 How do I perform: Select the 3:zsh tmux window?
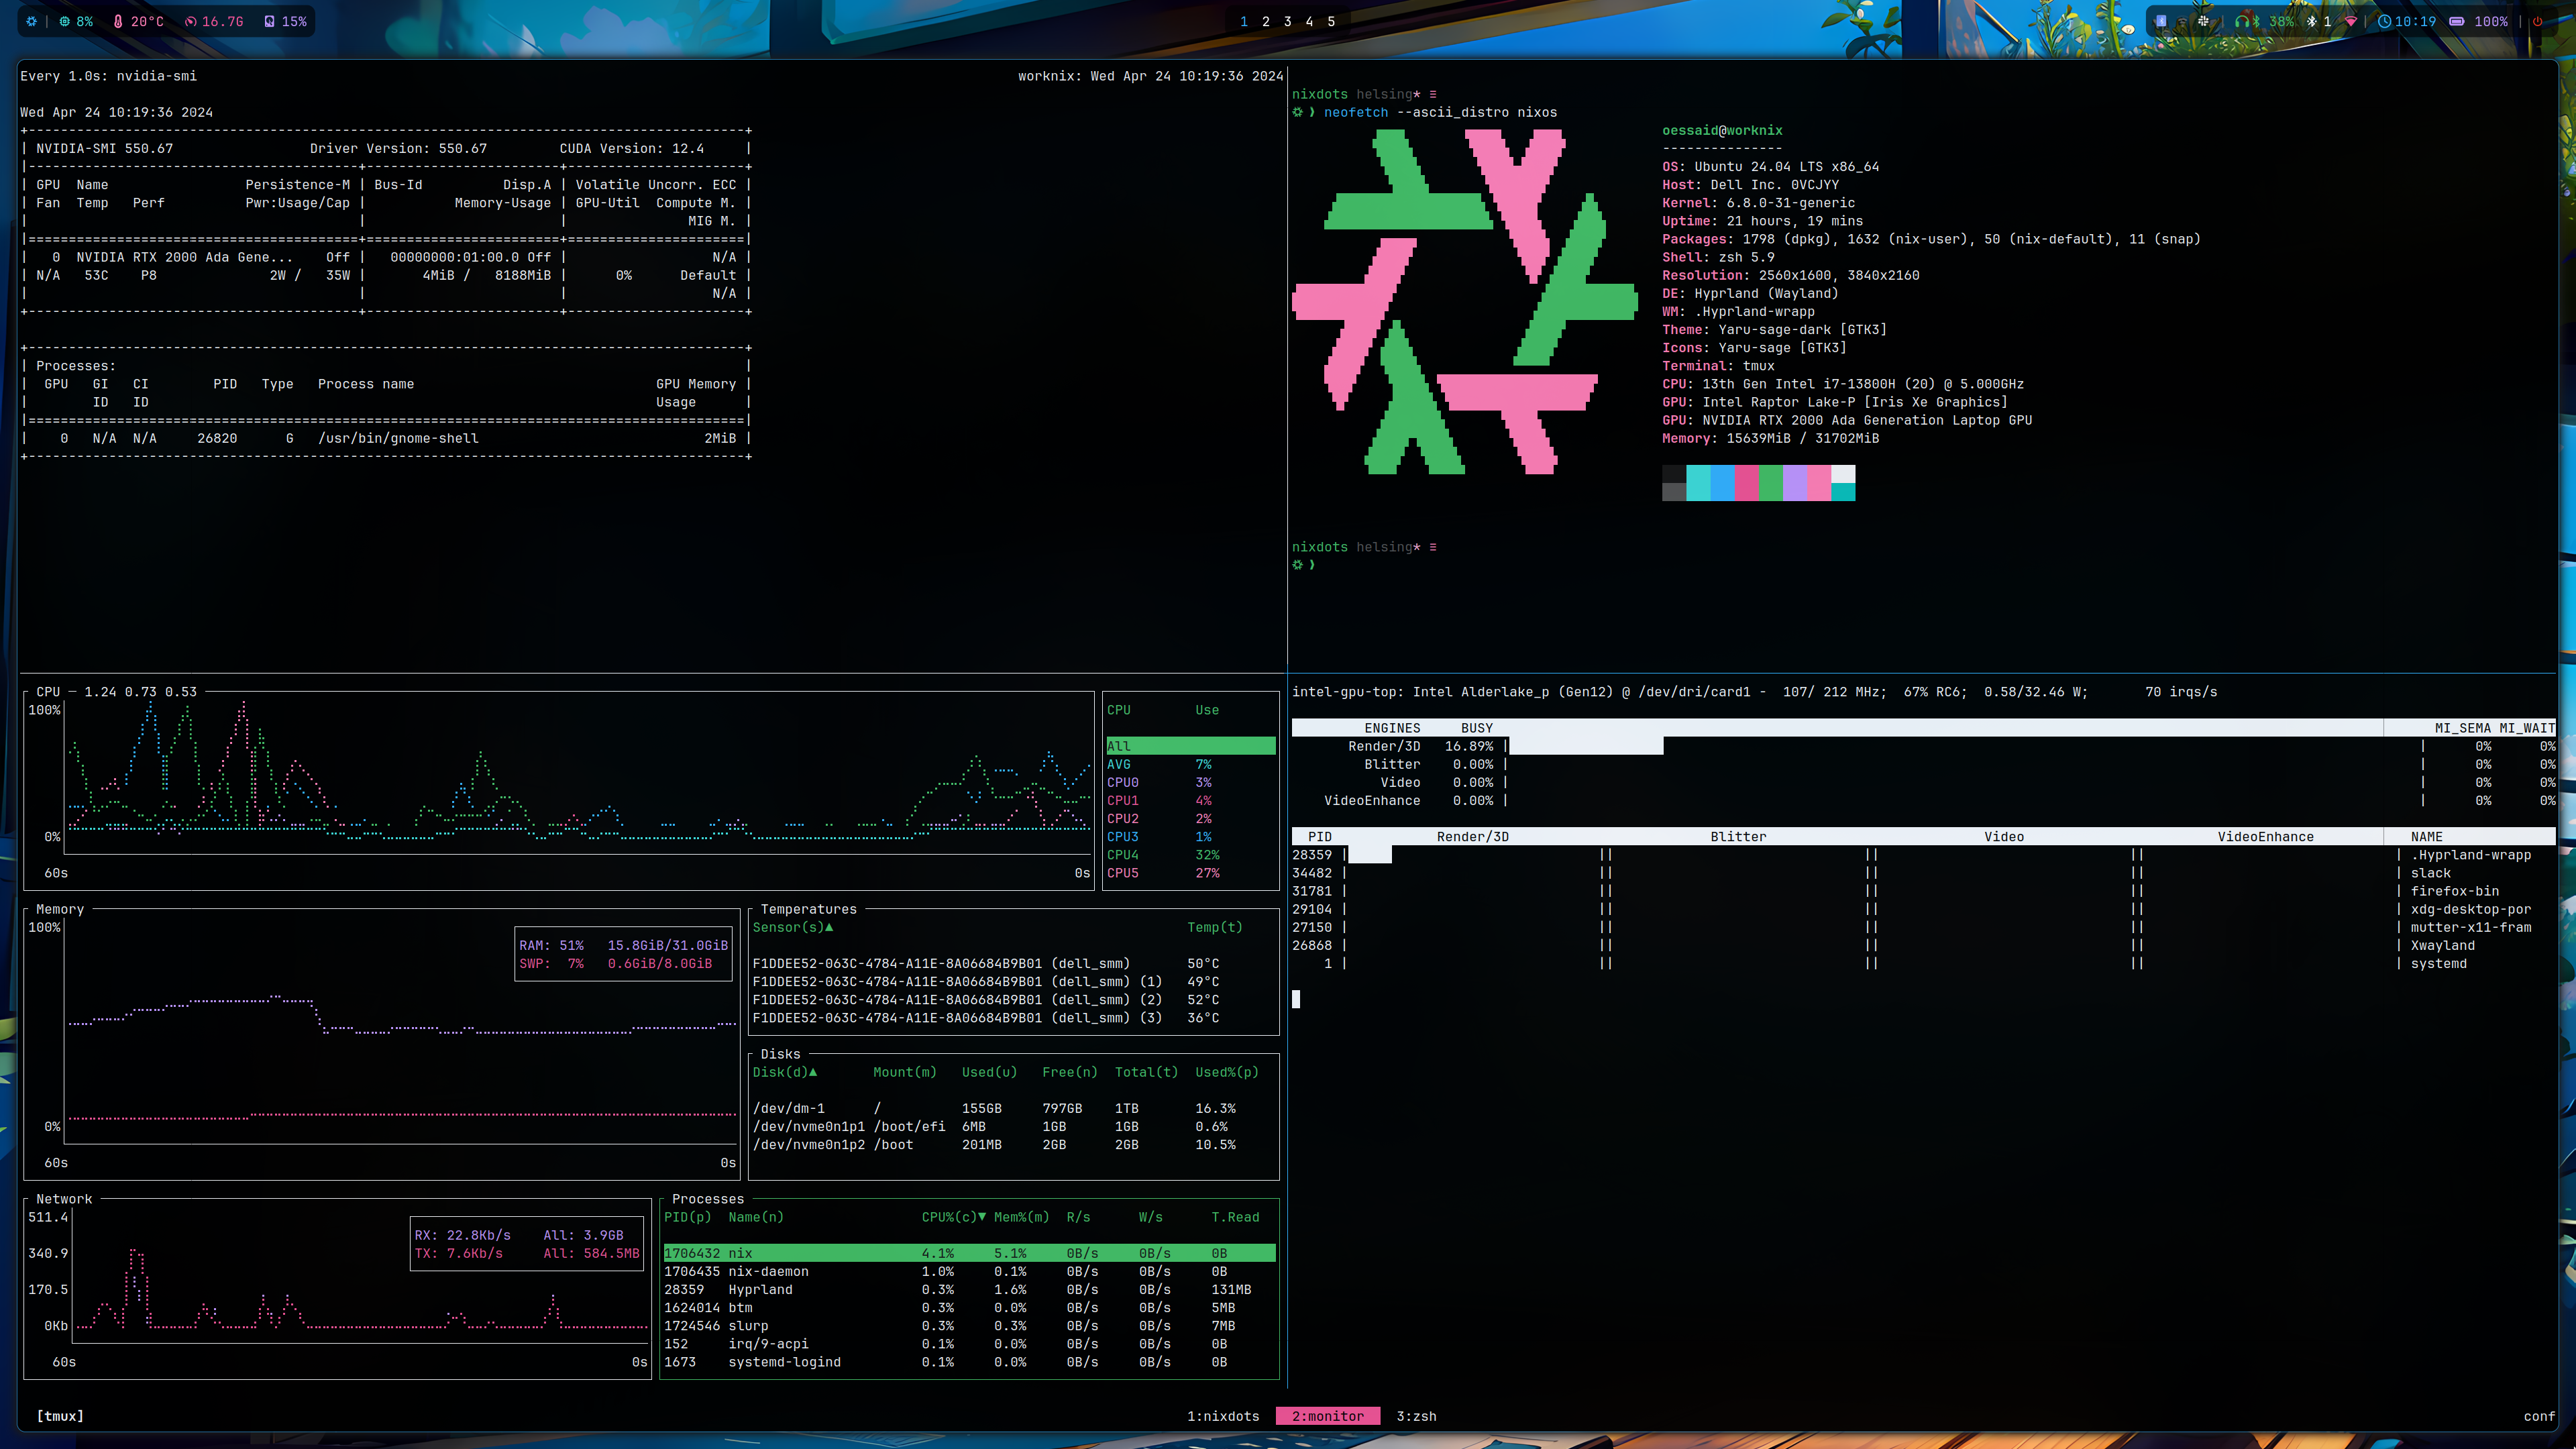[1416, 1416]
